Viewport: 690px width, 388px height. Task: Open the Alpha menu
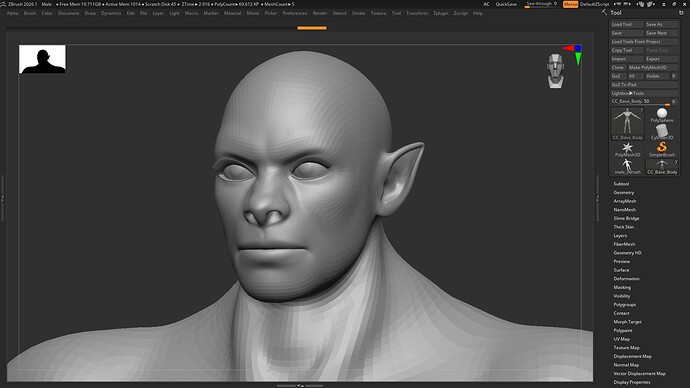tap(12, 13)
